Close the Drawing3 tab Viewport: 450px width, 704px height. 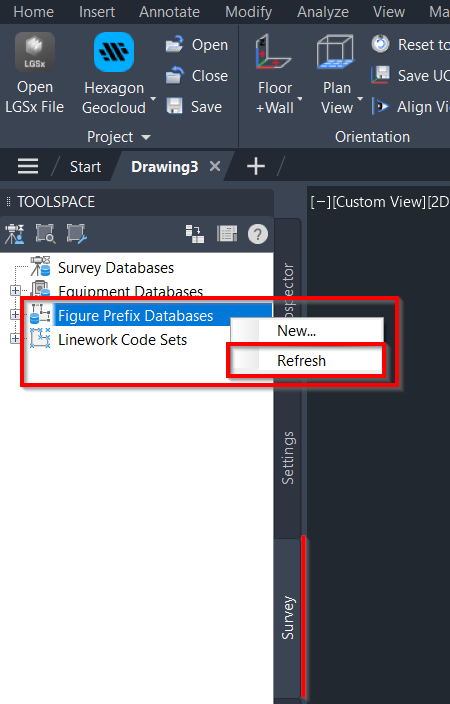point(215,167)
